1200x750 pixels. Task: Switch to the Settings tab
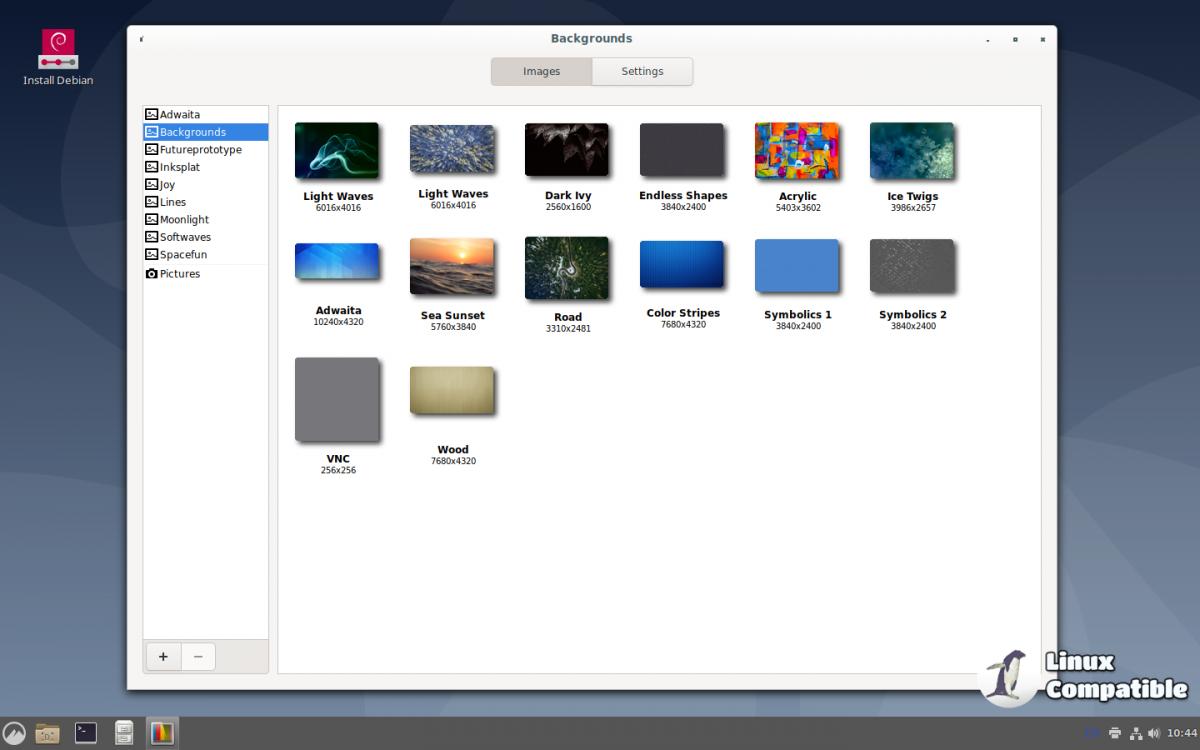pos(642,72)
